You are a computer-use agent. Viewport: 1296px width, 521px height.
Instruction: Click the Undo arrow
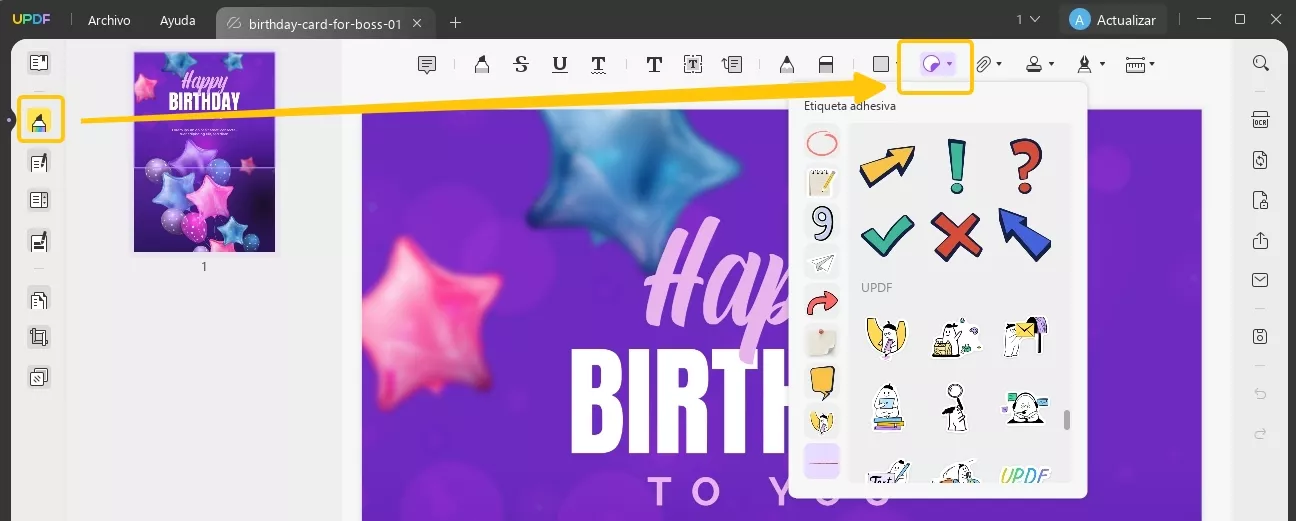(x=1261, y=394)
